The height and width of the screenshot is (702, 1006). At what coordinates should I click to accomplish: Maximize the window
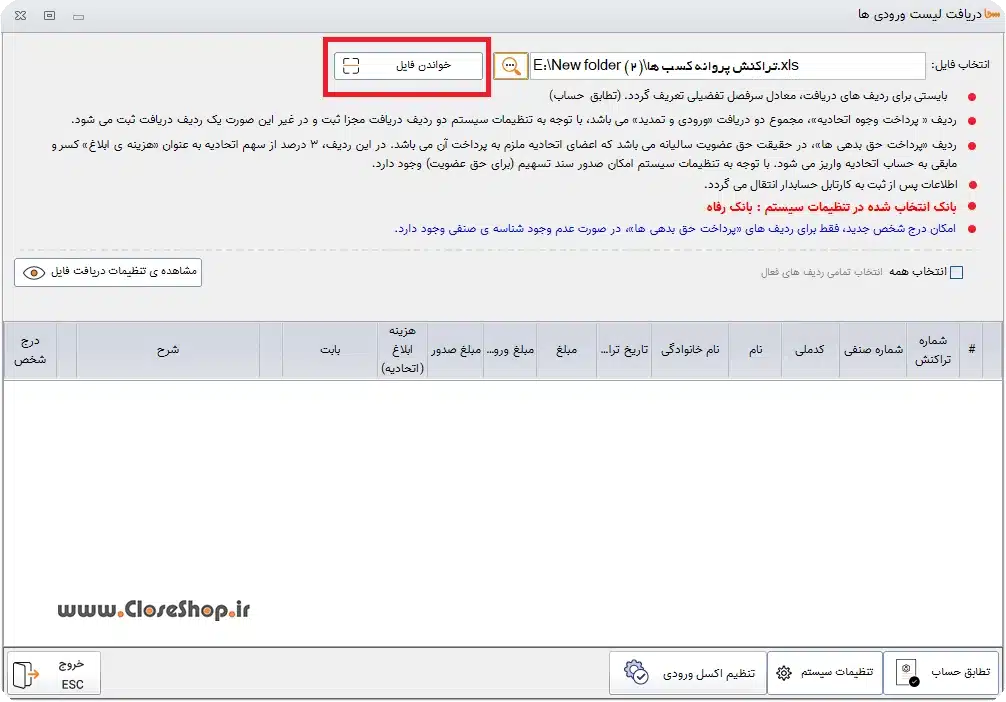pyautogui.click(x=49, y=15)
